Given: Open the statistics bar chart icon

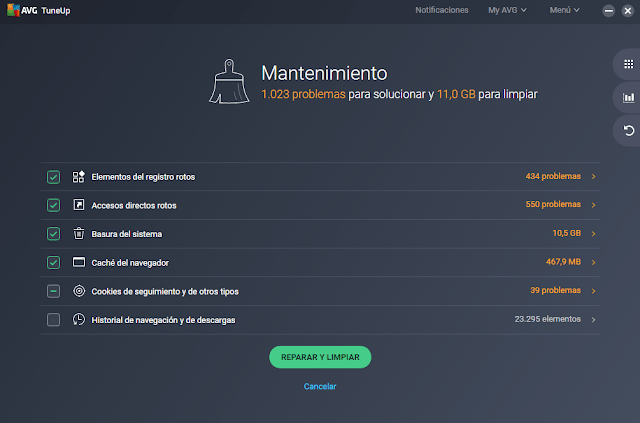Looking at the screenshot, I should click(x=629, y=98).
